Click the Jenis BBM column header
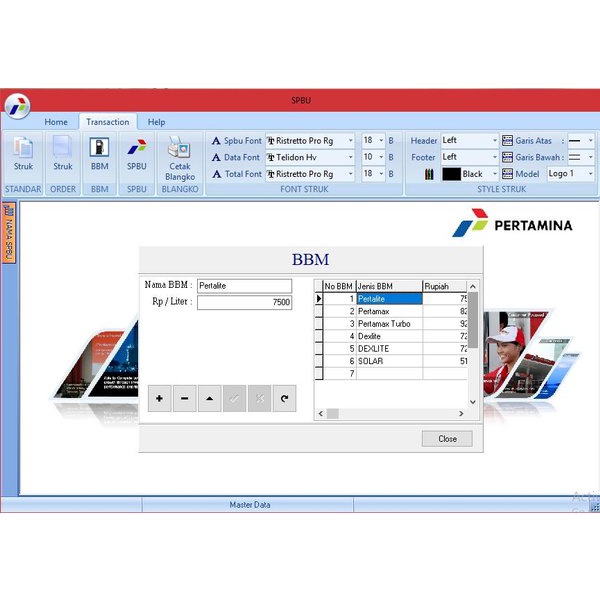The width and height of the screenshot is (600, 600). [389, 286]
